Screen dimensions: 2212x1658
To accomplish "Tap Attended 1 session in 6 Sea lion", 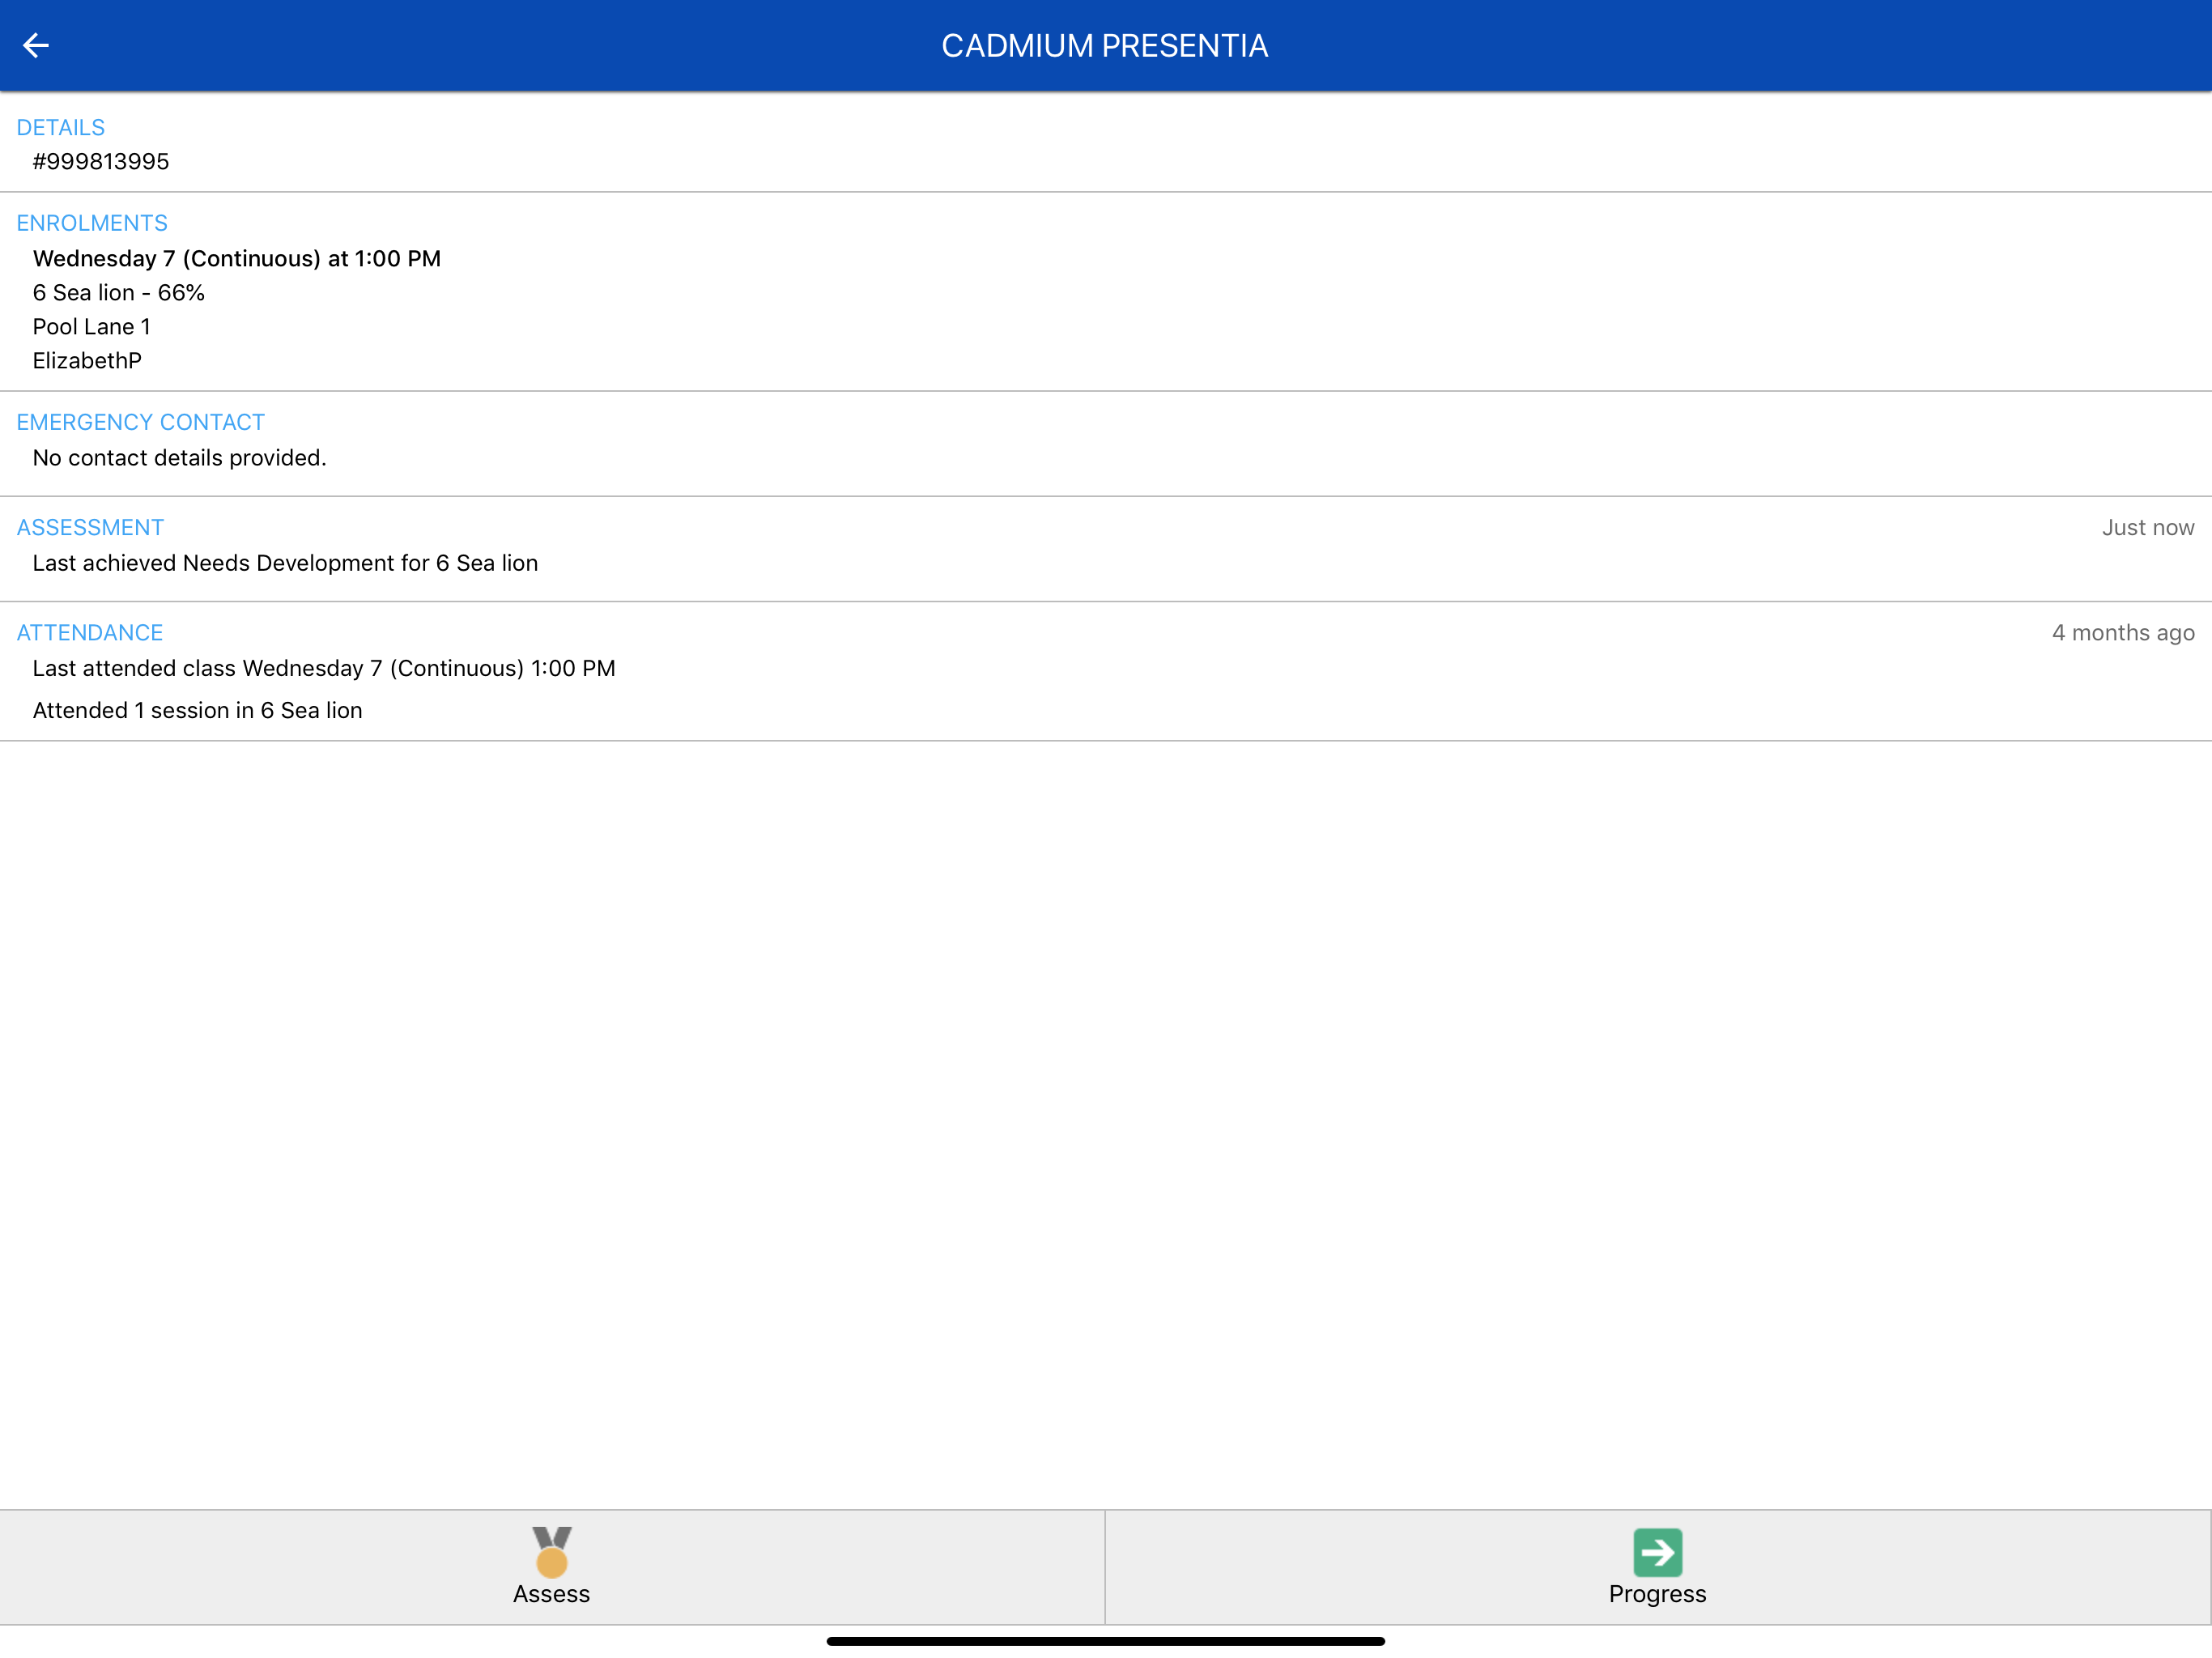I will coord(198,710).
